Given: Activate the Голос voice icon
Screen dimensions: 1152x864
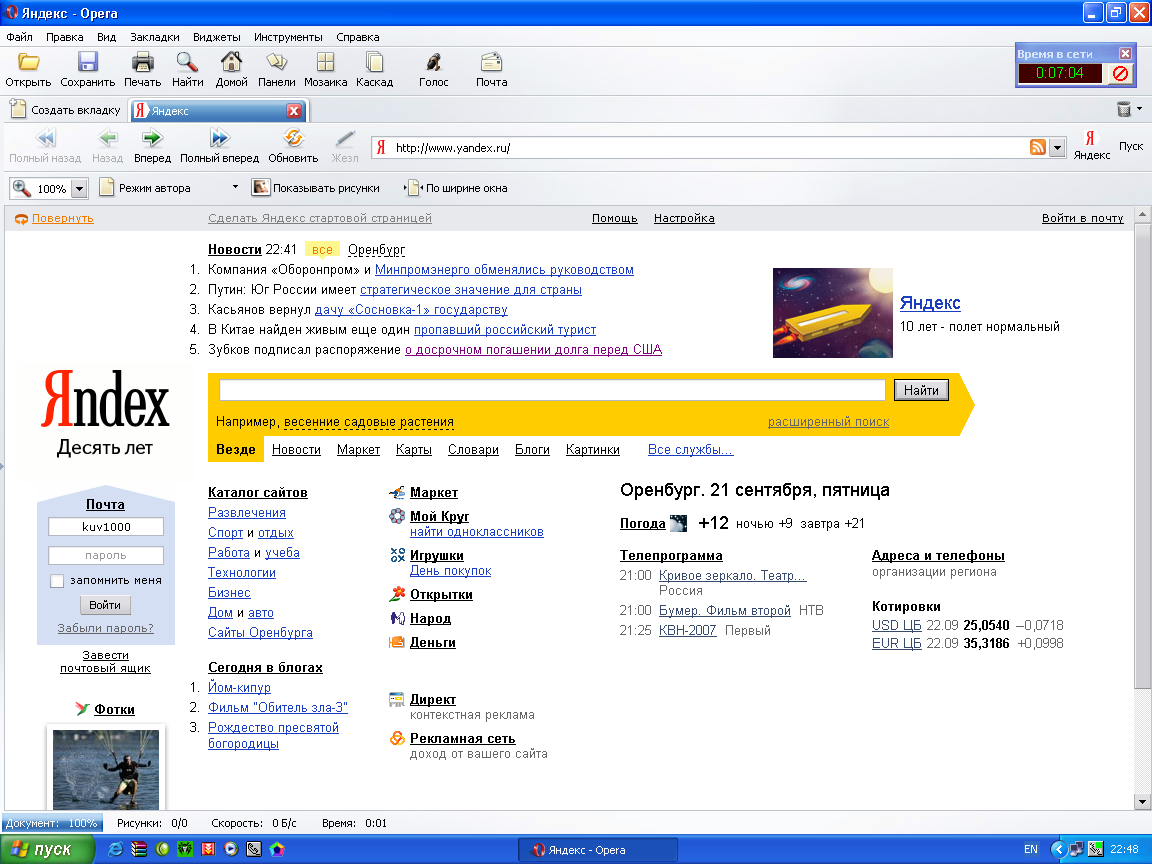Looking at the screenshot, I should click(x=433, y=62).
